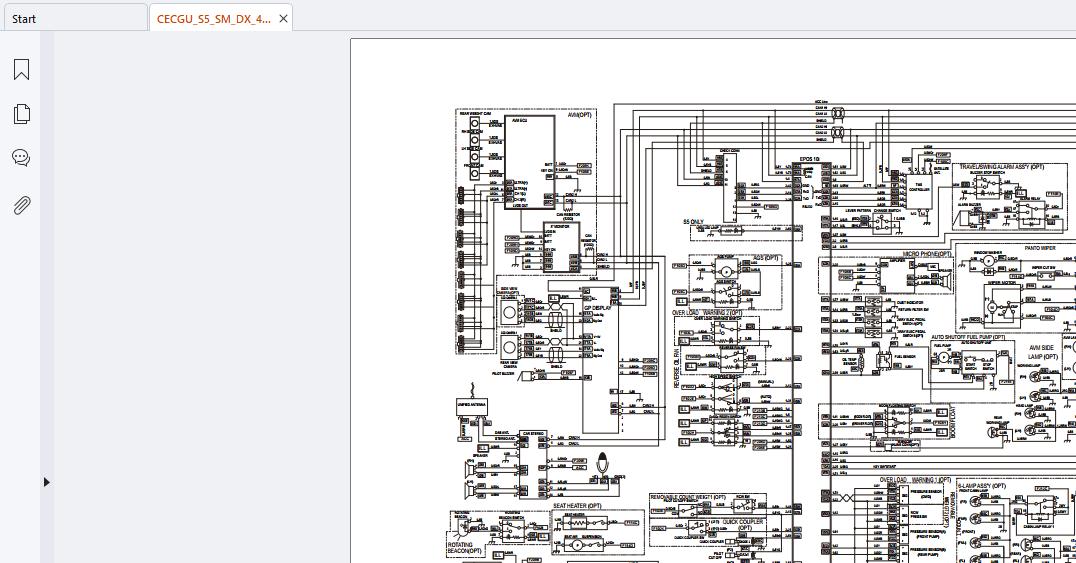Open the Attachments paperclip panel
The image size is (1076, 563).
[21, 205]
